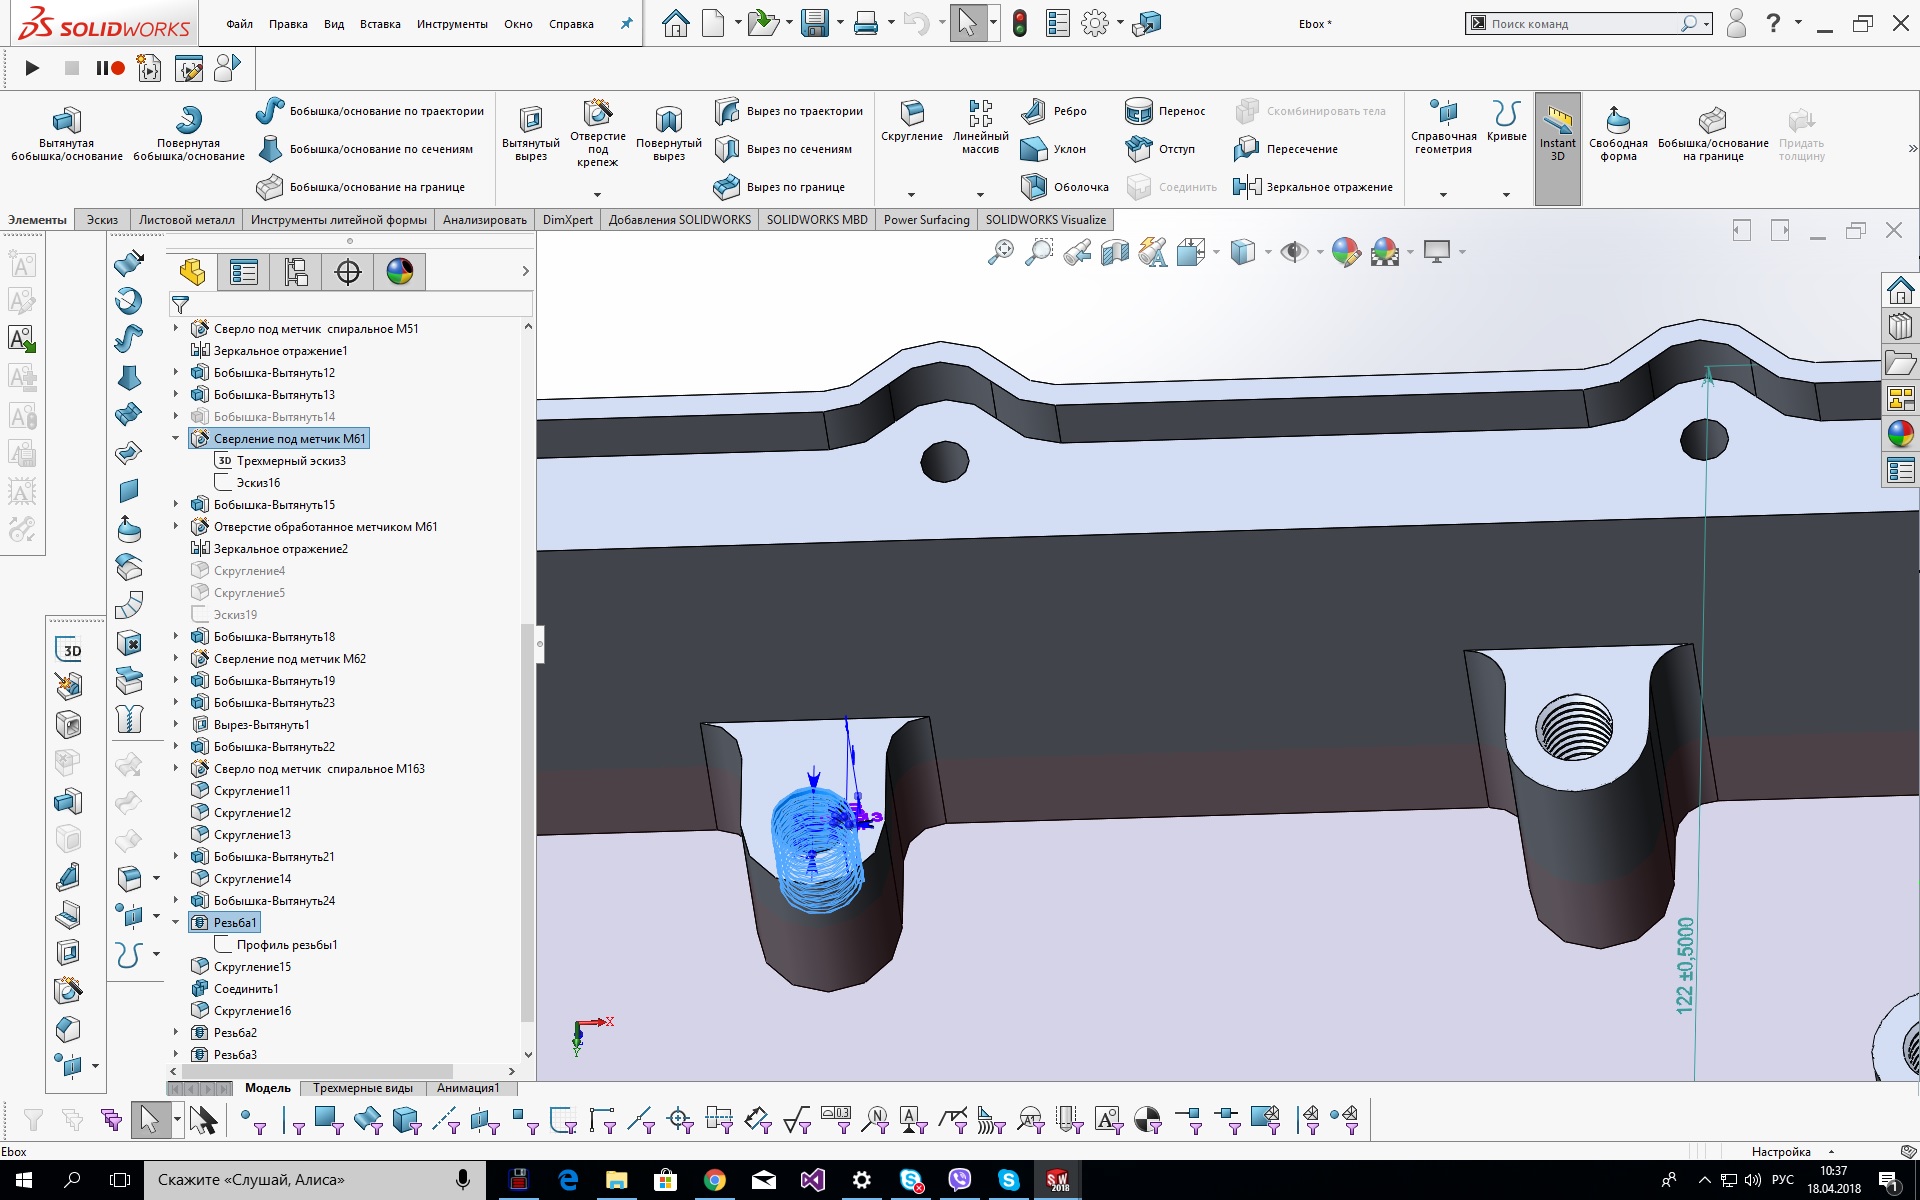Click Extruded Cut (Вытянутый вырез)

tap(531, 133)
